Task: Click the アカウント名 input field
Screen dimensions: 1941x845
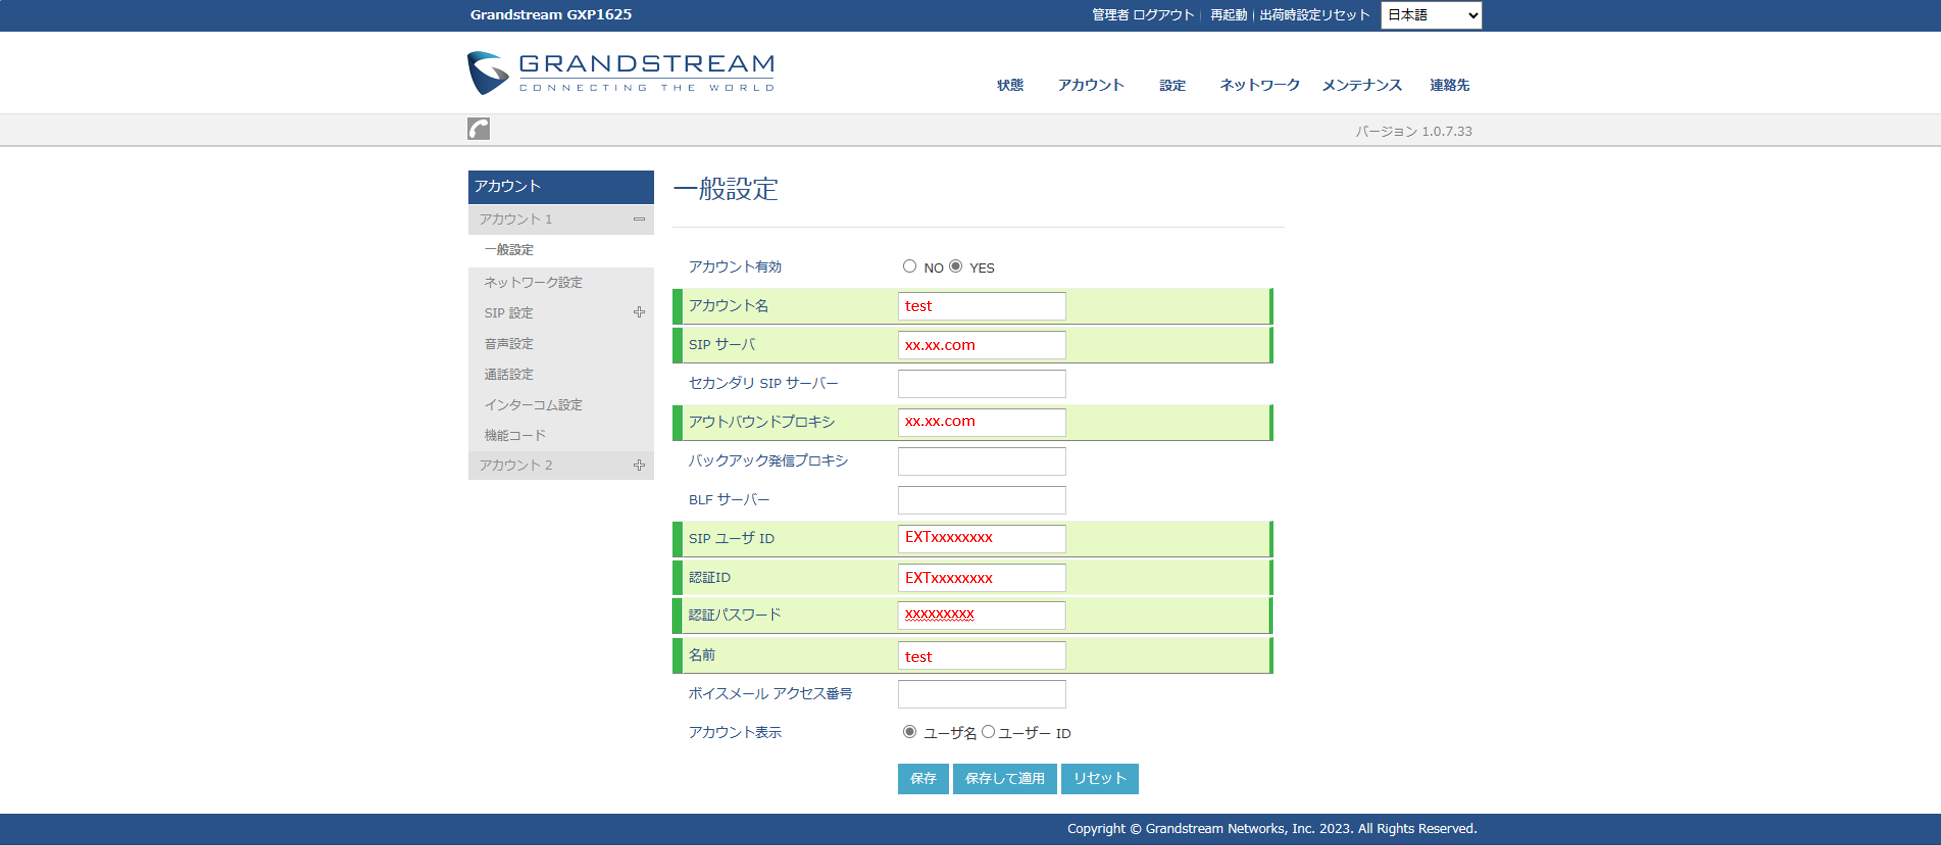Action: tap(982, 306)
